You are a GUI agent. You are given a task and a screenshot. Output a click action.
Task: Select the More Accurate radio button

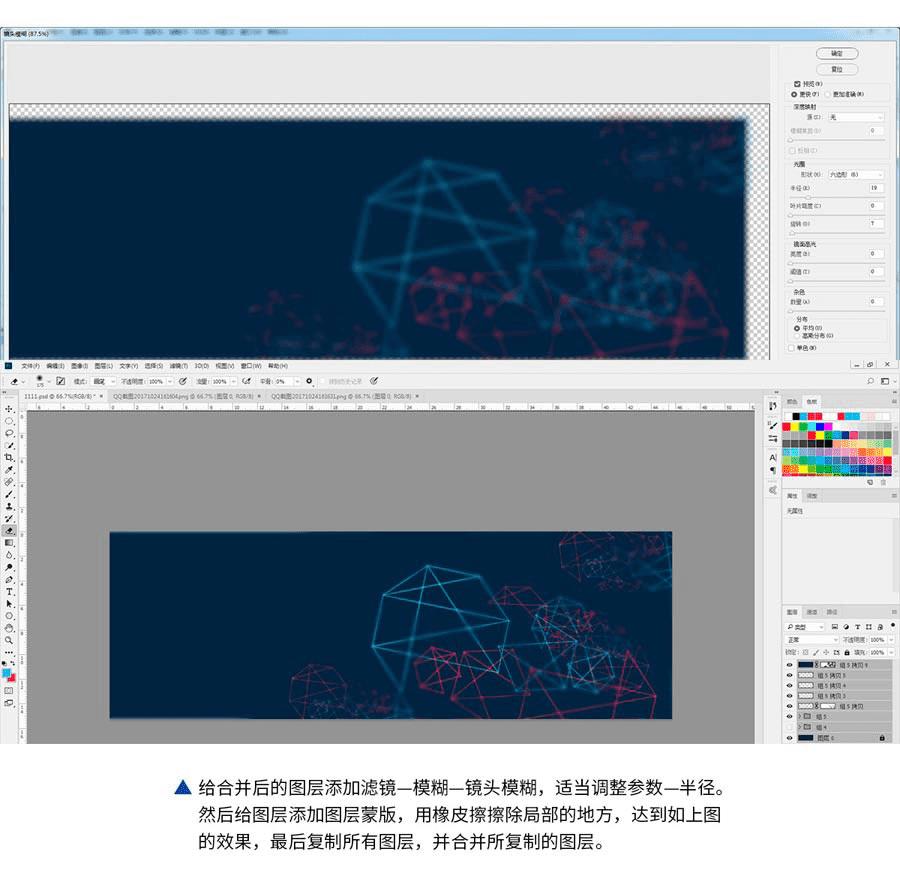(828, 94)
